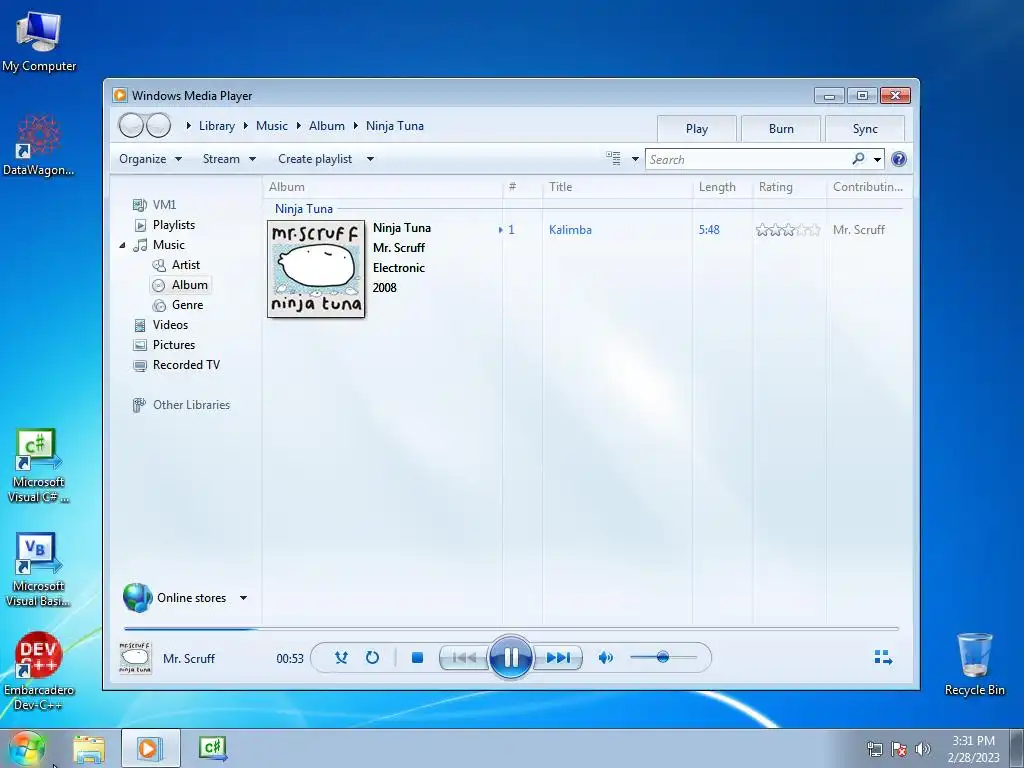Toggle repeat mode in the player controls
The width and height of the screenshot is (1024, 768).
[x=372, y=658]
